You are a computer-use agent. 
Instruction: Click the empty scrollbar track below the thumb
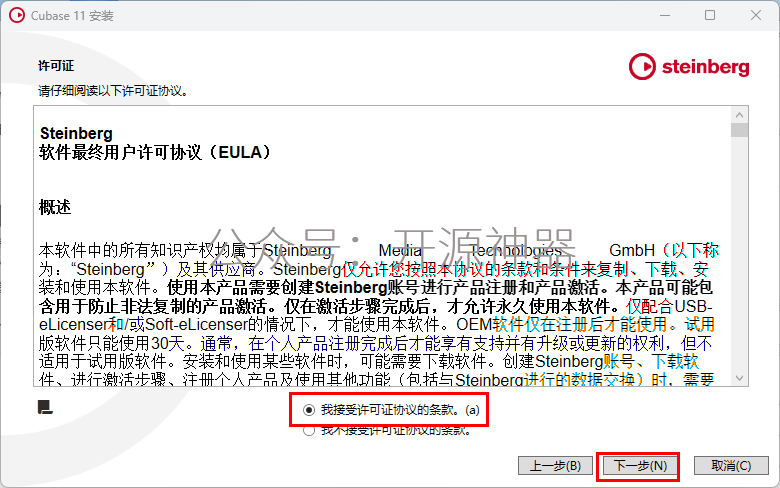pos(740,254)
